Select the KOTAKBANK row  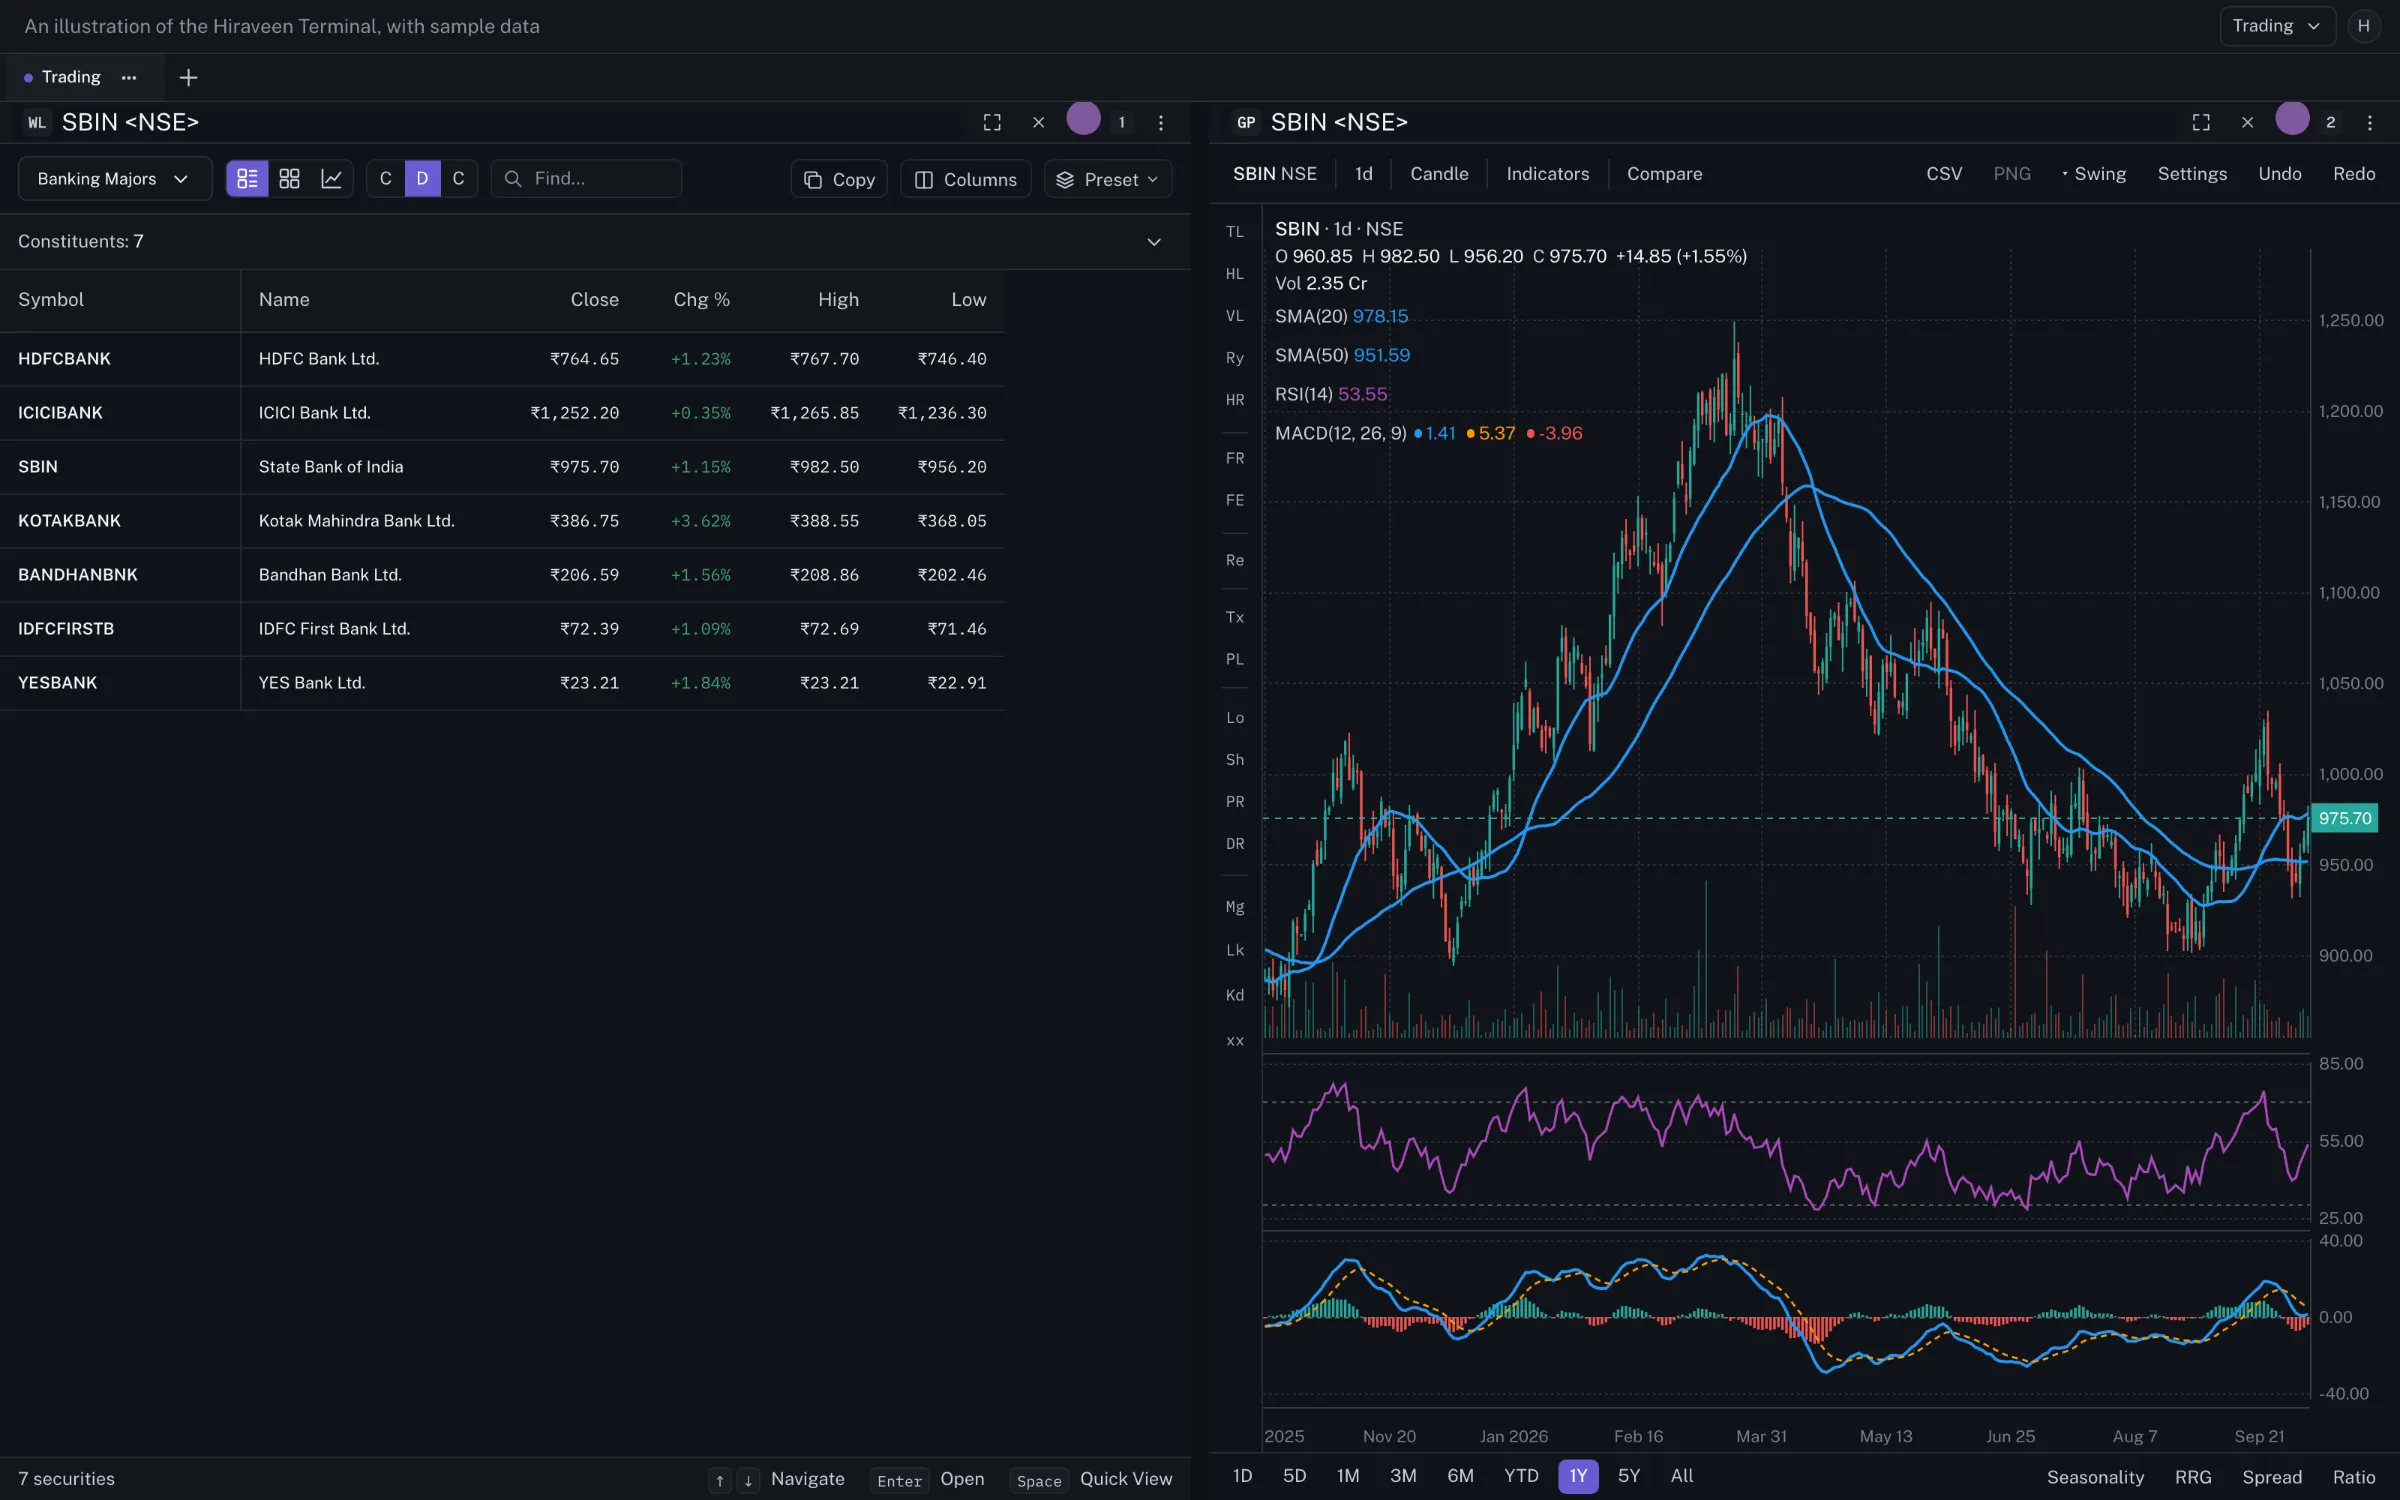click(x=502, y=521)
